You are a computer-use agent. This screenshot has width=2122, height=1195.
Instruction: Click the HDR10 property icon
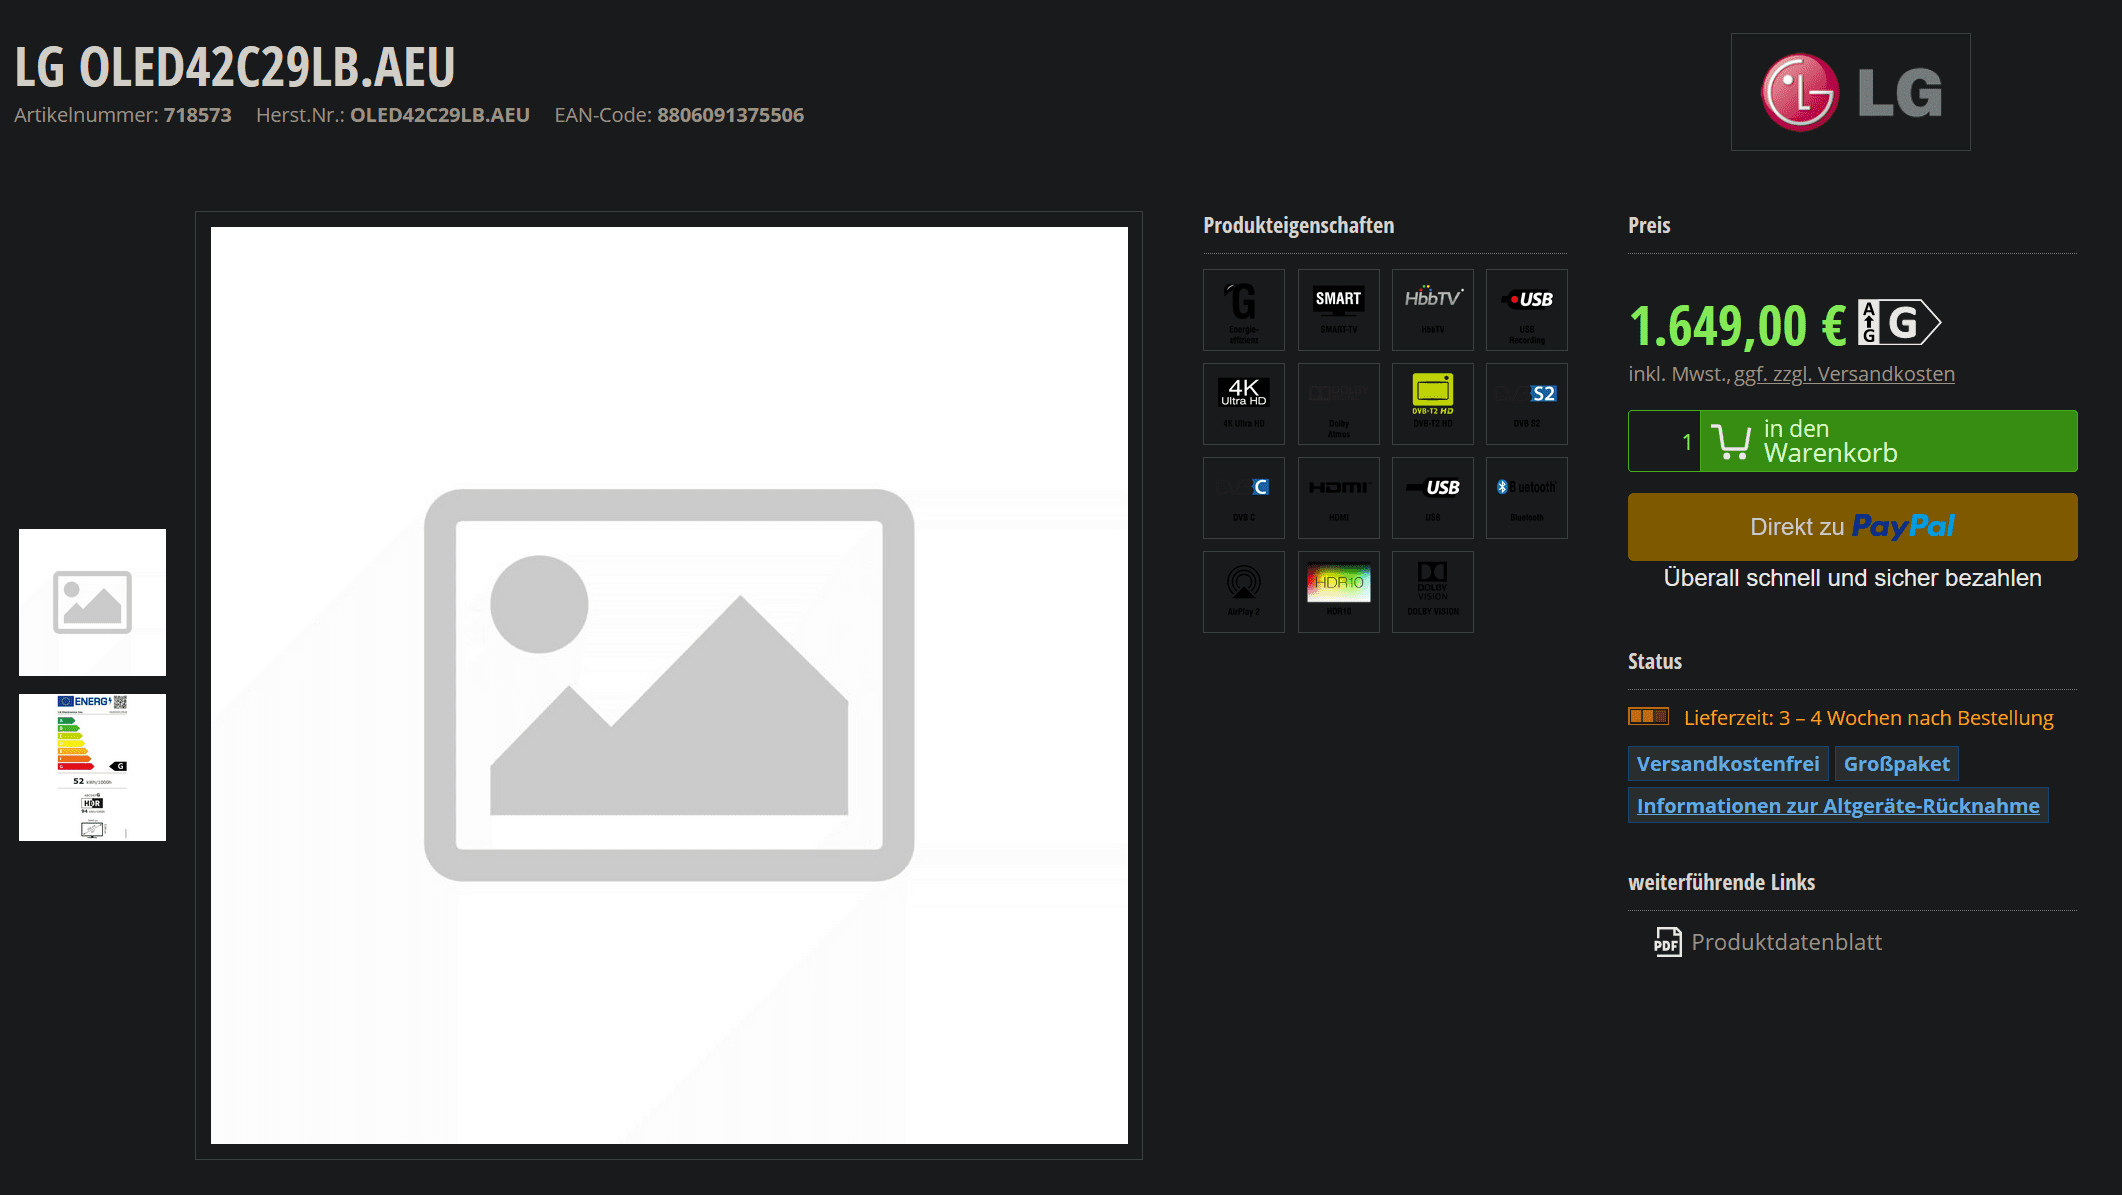pyautogui.click(x=1338, y=592)
